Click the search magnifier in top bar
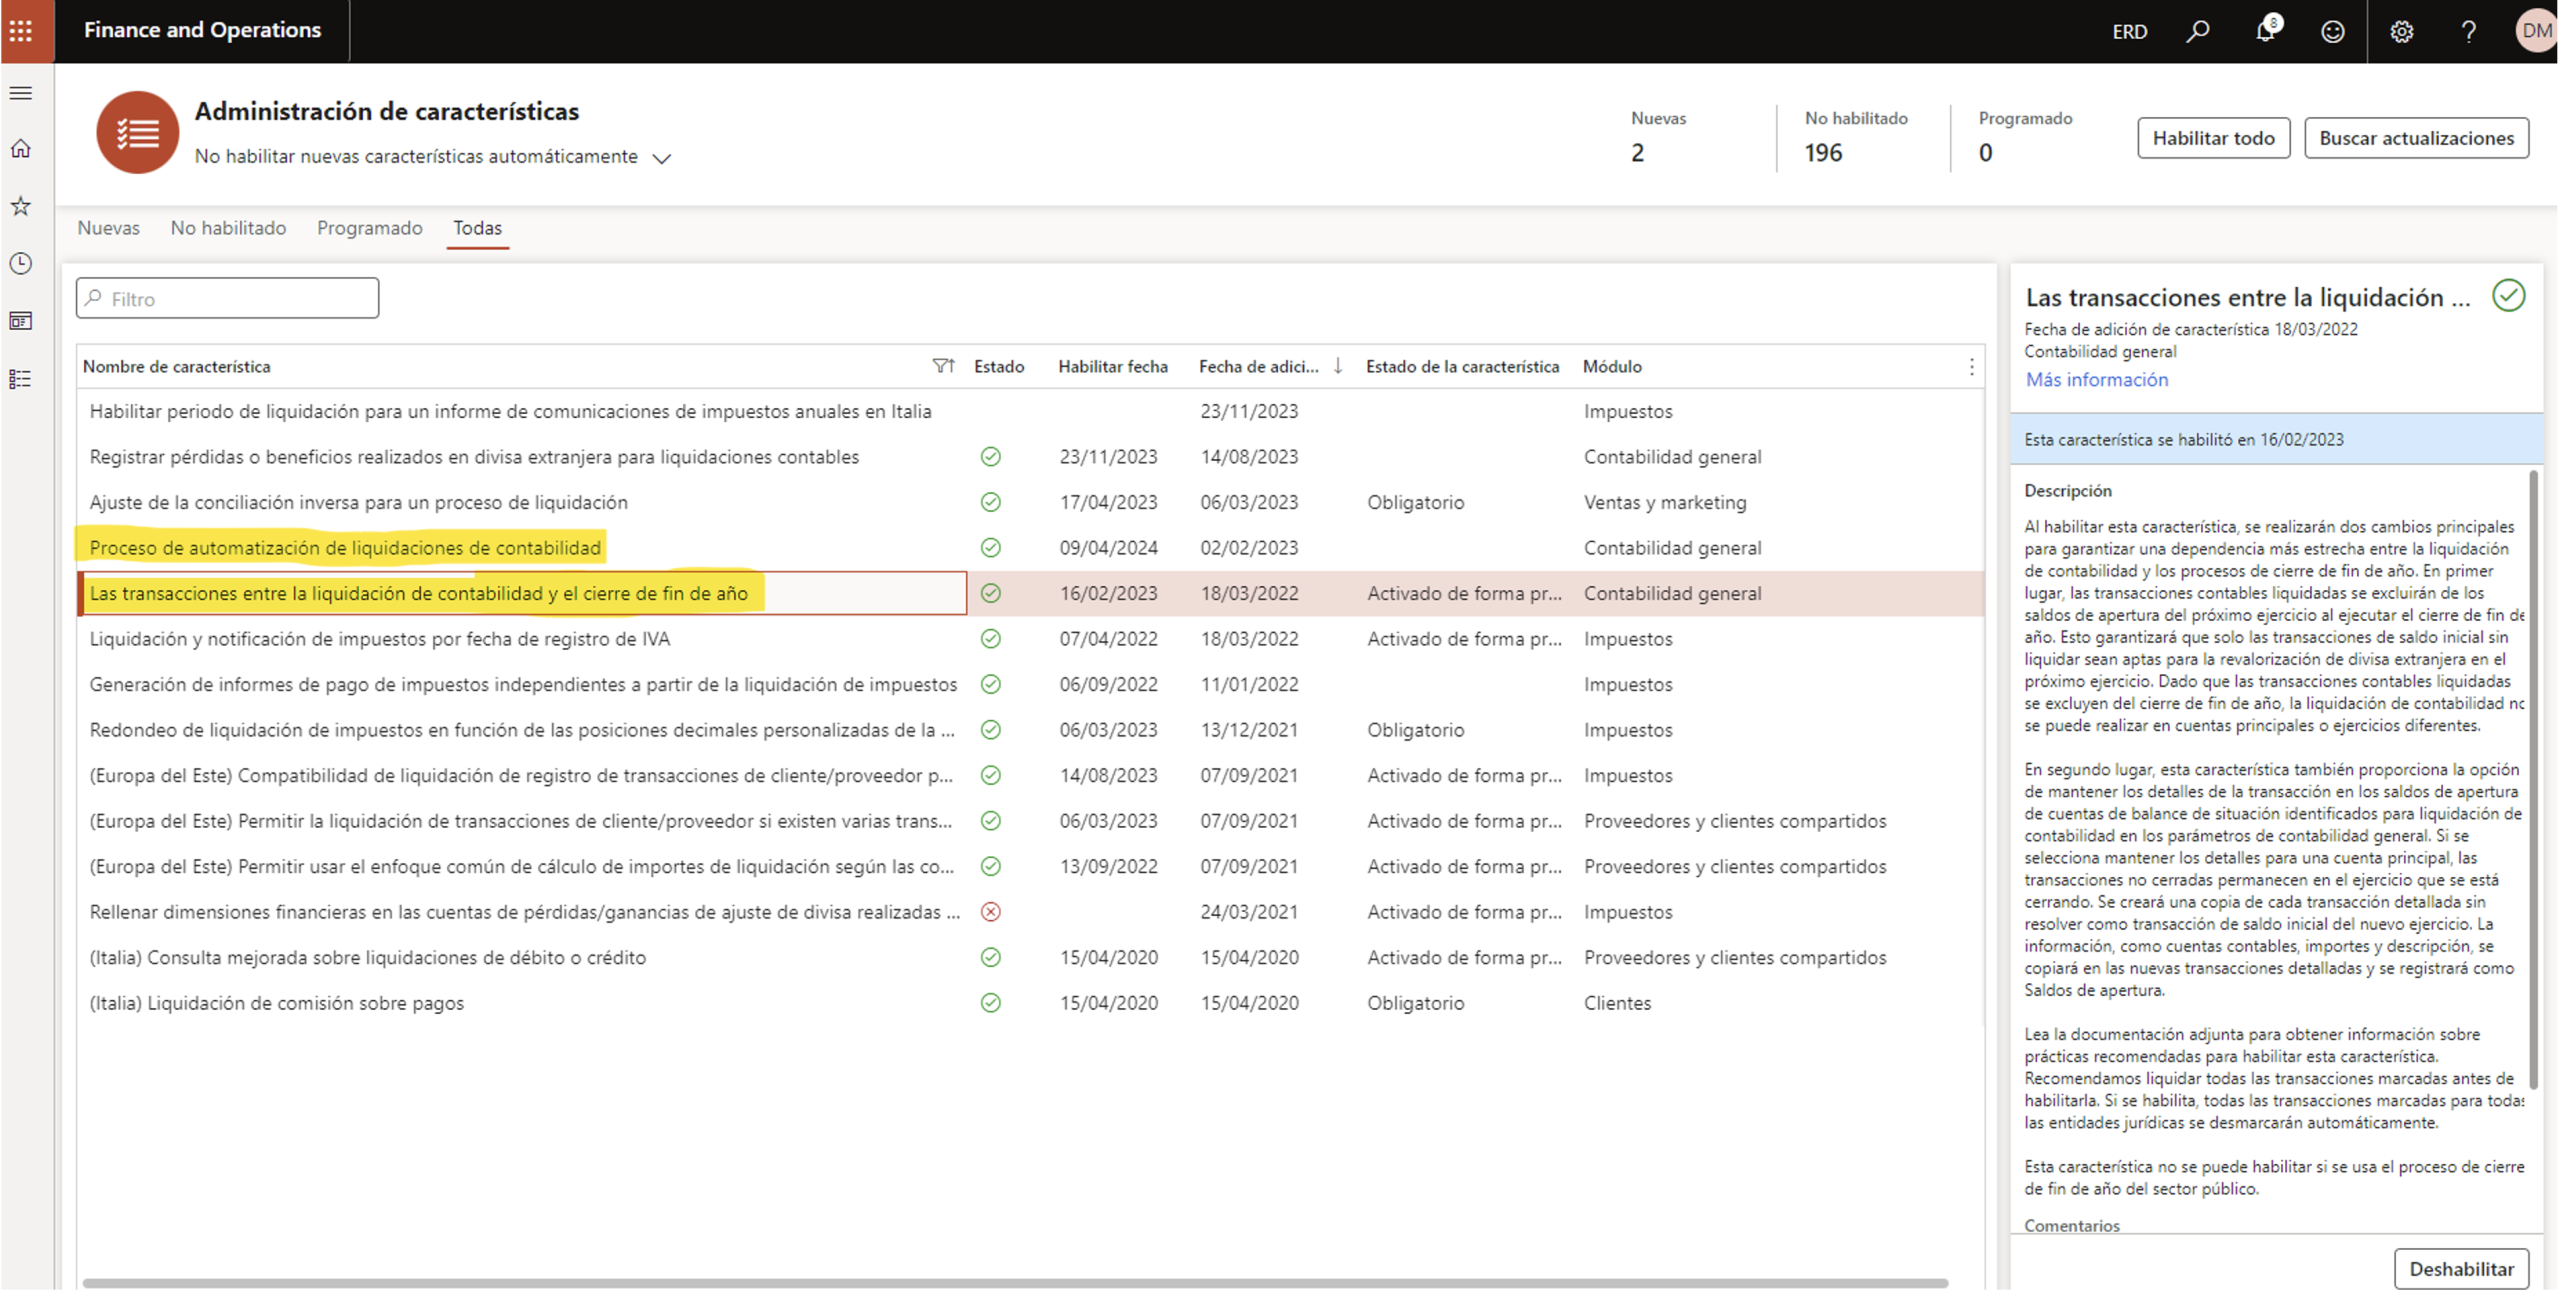 [2197, 31]
